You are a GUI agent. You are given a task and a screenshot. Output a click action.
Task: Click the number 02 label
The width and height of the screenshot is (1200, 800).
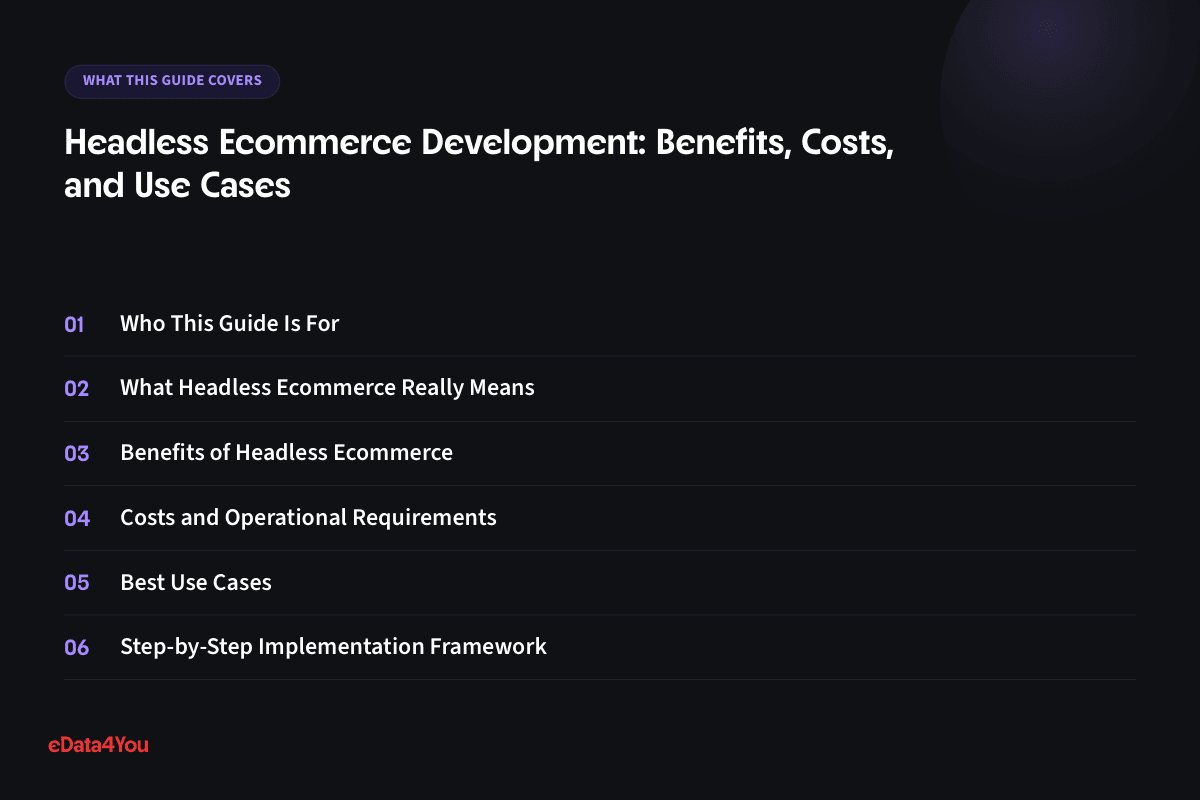tap(77, 389)
